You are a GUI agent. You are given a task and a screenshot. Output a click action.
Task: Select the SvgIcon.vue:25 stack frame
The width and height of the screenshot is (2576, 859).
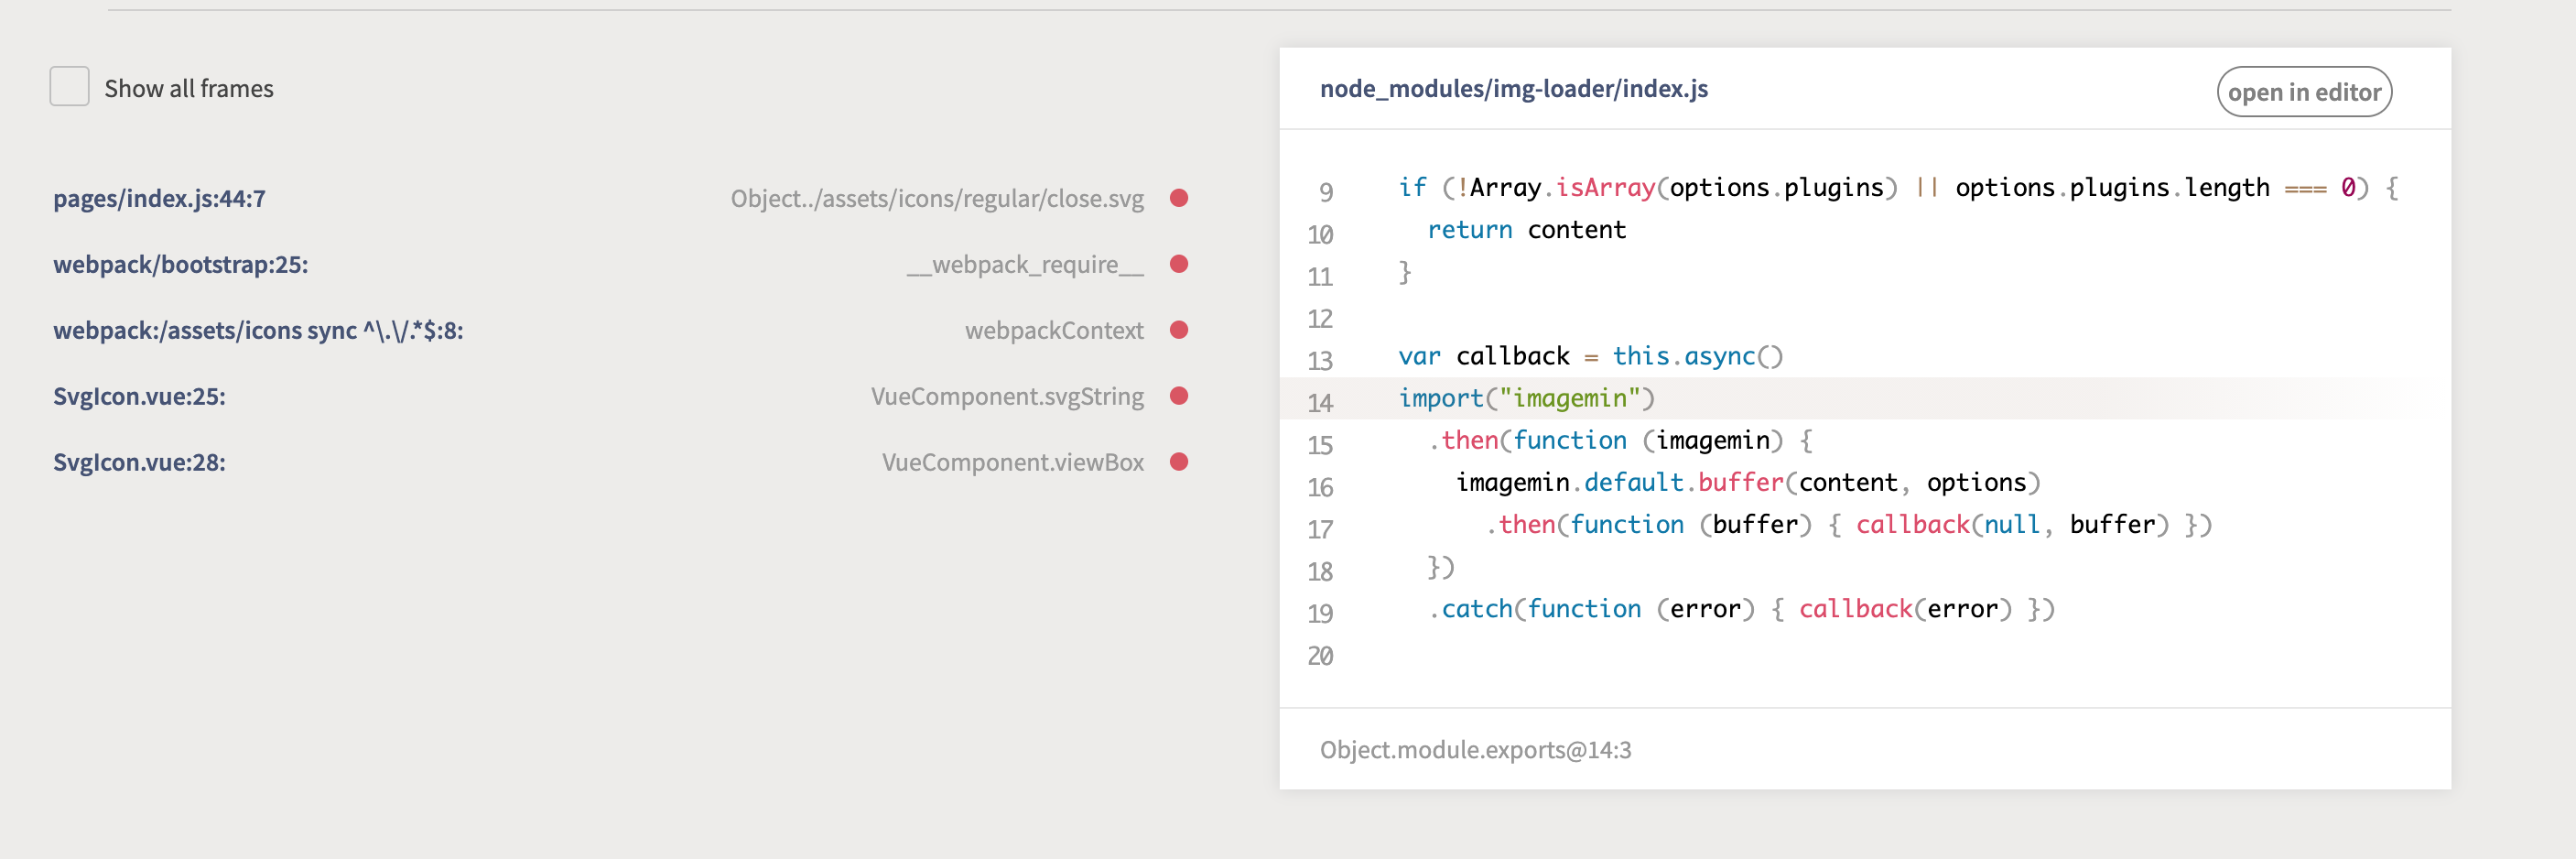(139, 396)
